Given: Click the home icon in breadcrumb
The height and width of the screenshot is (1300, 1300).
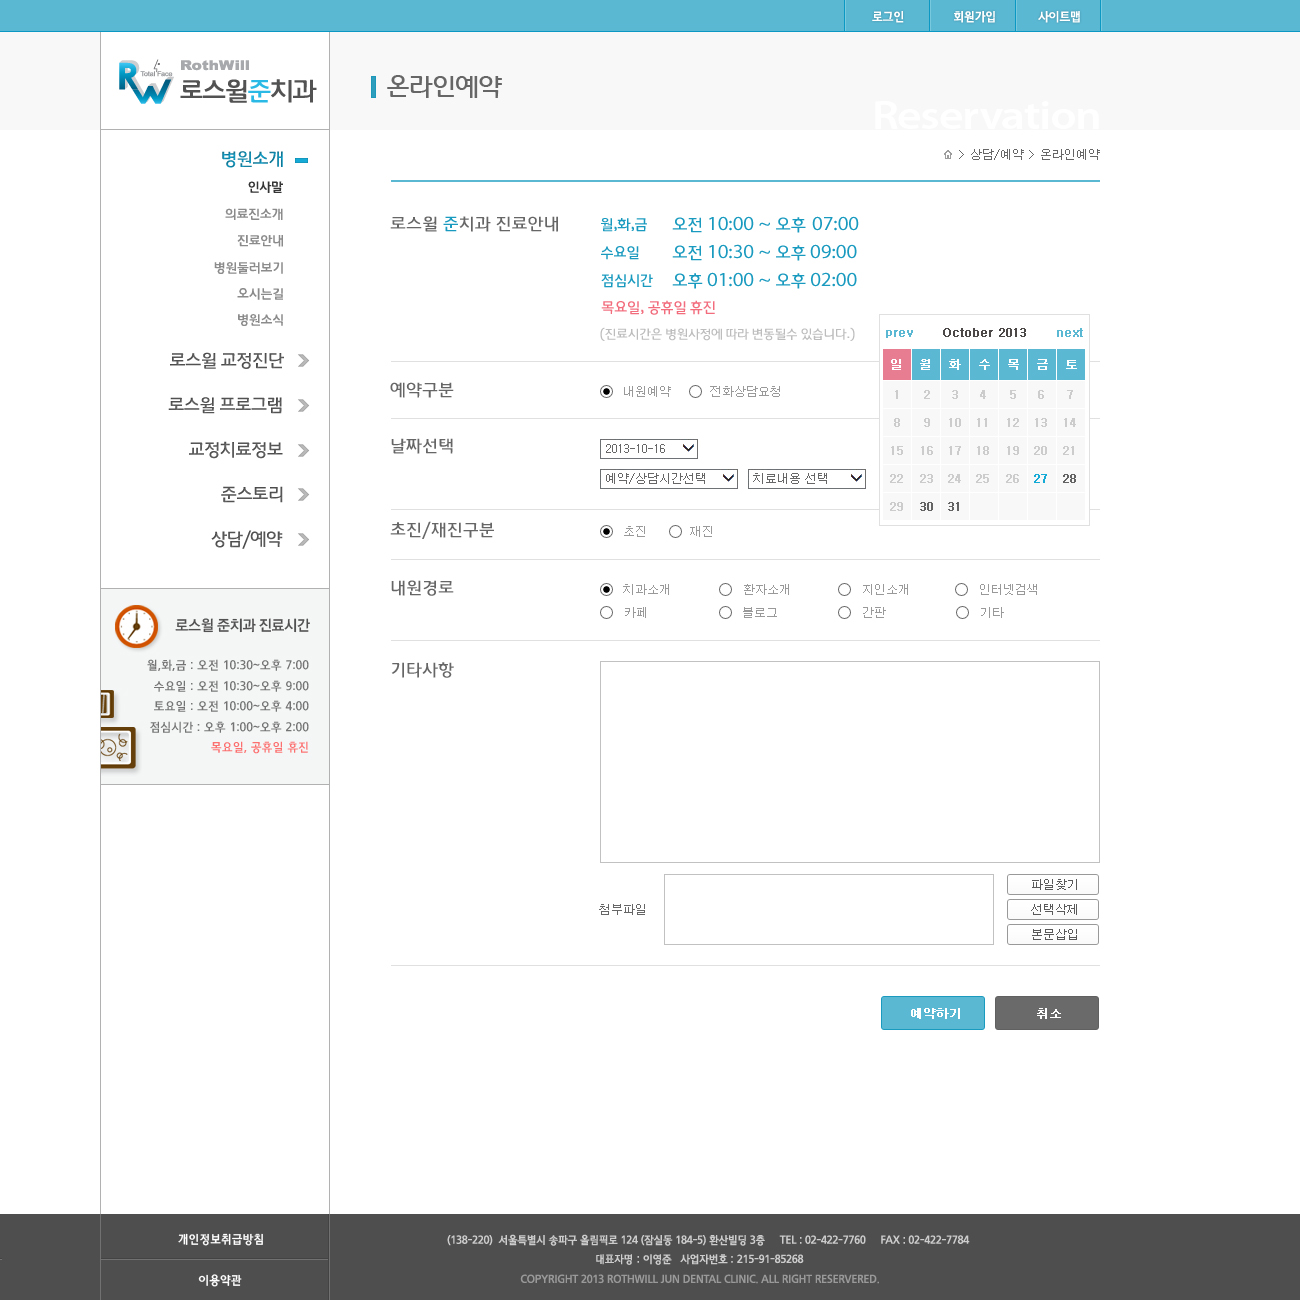Looking at the screenshot, I should [x=947, y=154].
